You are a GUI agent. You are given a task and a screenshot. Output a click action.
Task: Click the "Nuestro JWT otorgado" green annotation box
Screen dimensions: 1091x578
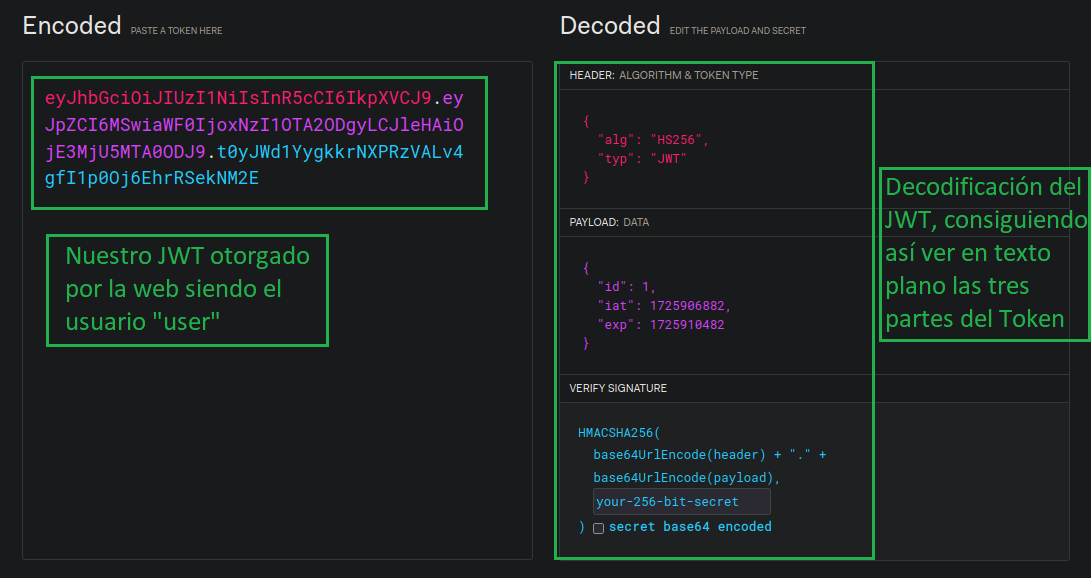[187, 290]
